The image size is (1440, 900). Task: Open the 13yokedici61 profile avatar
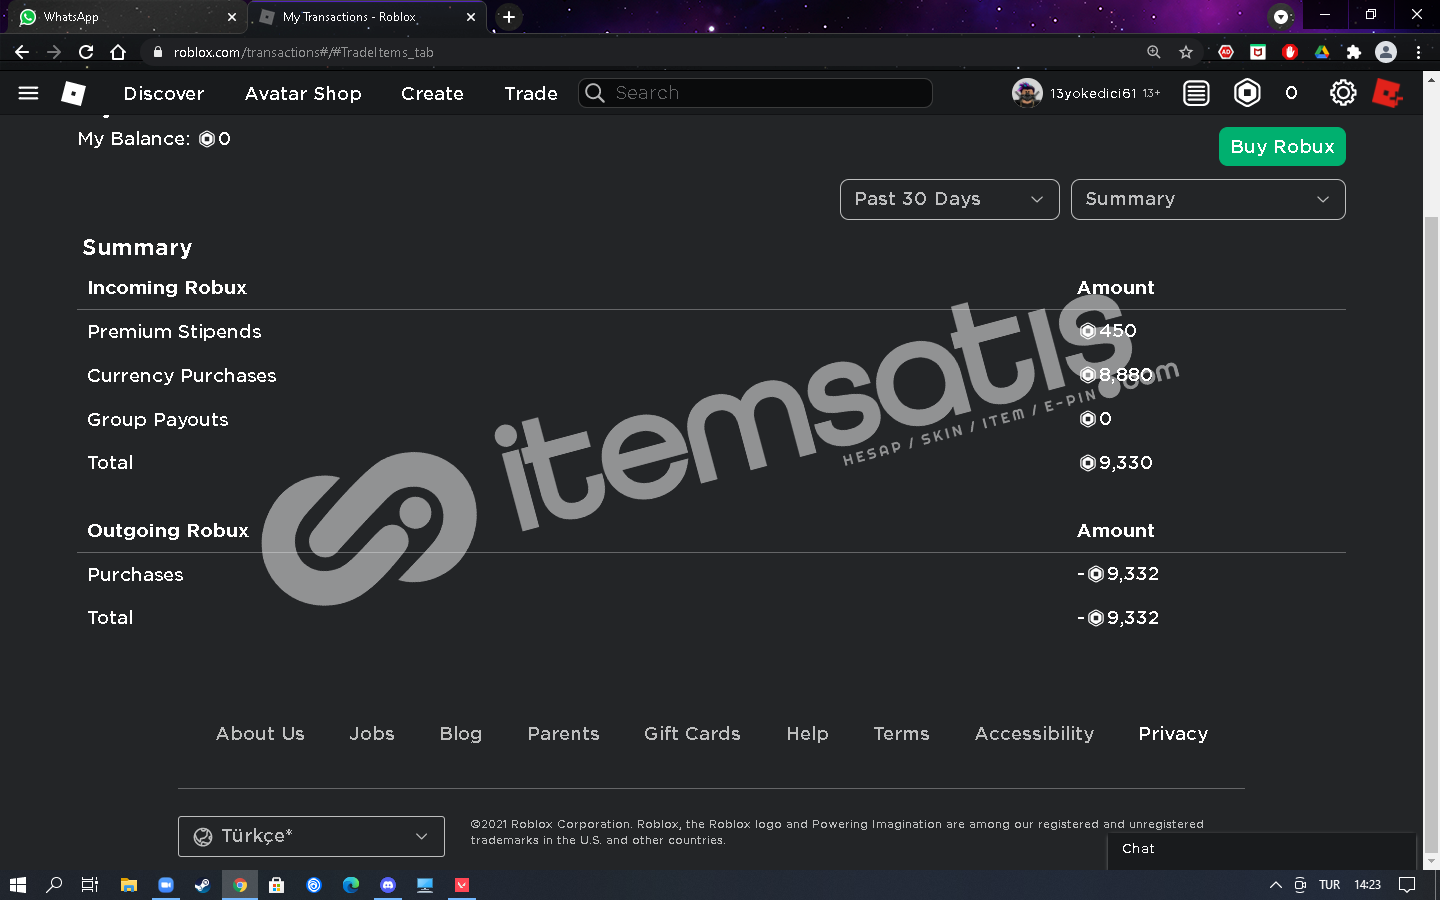(x=1027, y=93)
